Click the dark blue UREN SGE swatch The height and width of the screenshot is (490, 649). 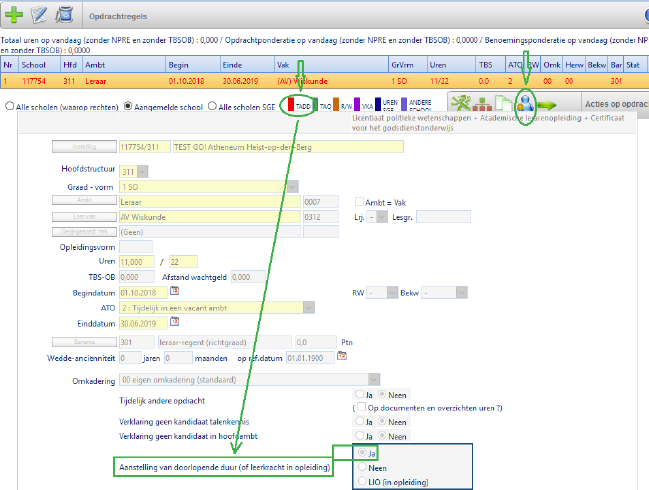tap(378, 104)
